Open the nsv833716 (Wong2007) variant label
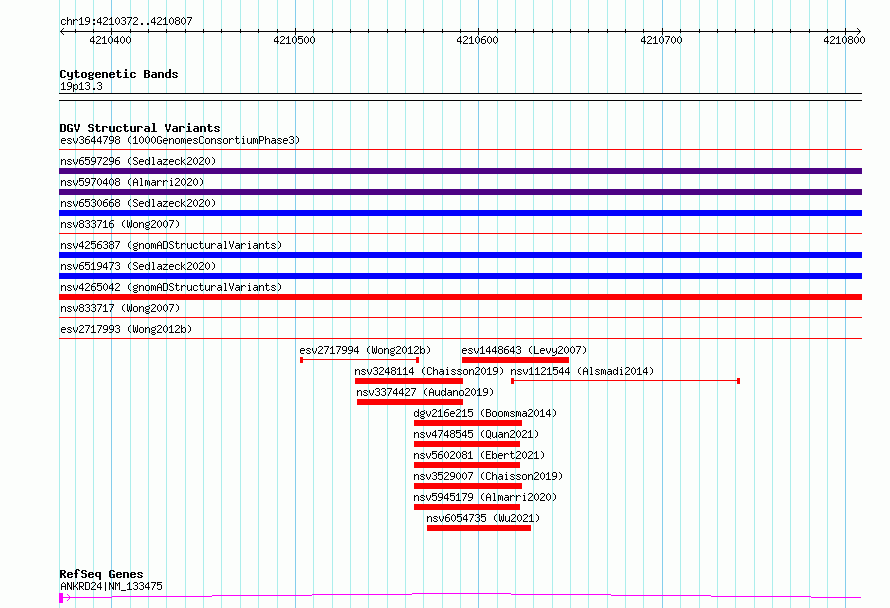 120,224
